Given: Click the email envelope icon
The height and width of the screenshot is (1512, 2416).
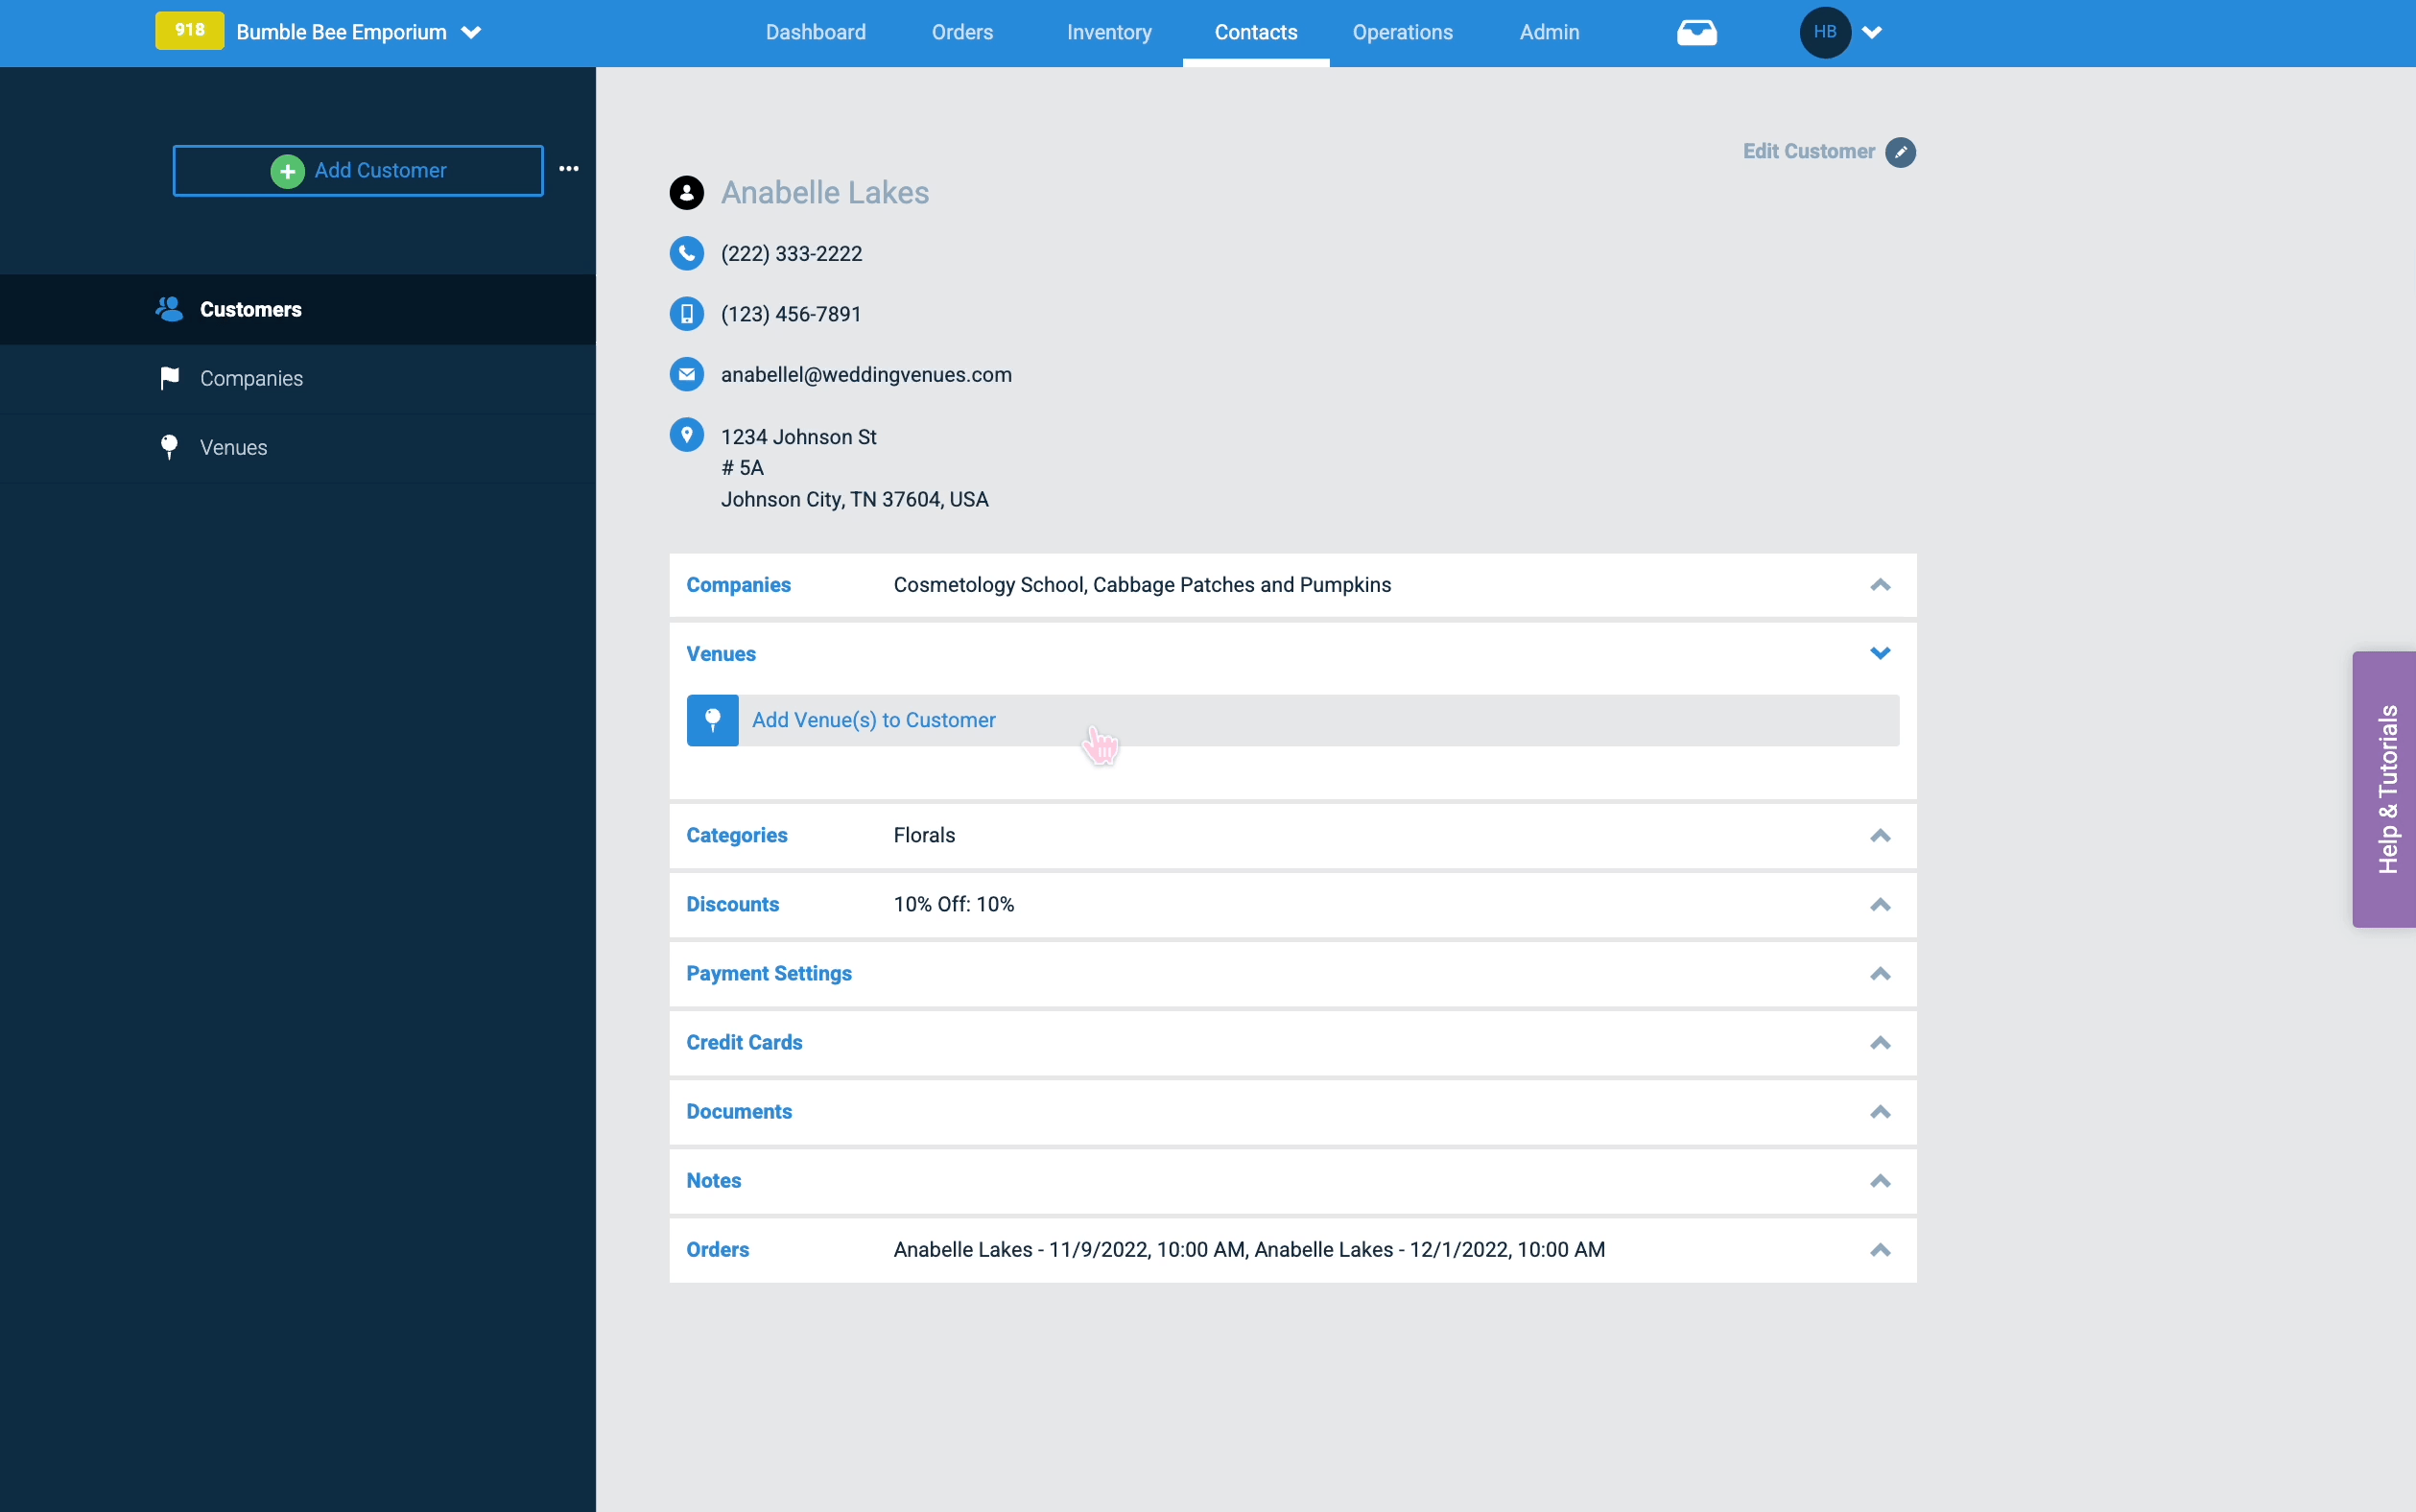Looking at the screenshot, I should (687, 374).
